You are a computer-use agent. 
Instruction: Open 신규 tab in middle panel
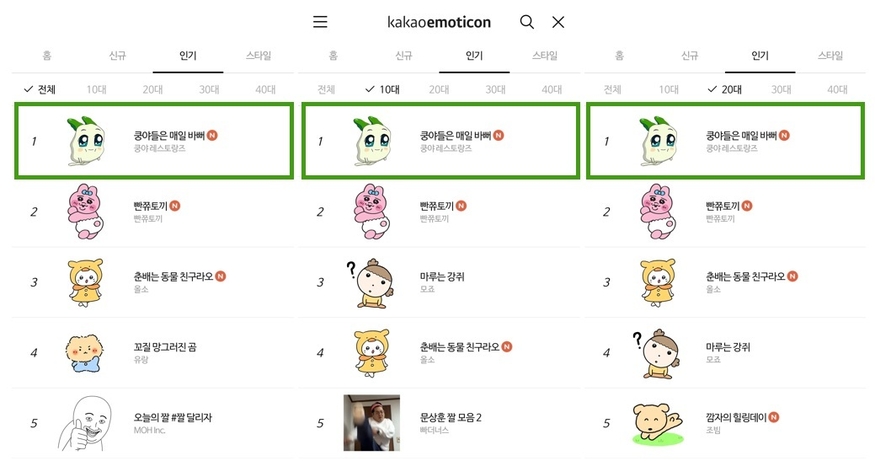pyautogui.click(x=404, y=56)
